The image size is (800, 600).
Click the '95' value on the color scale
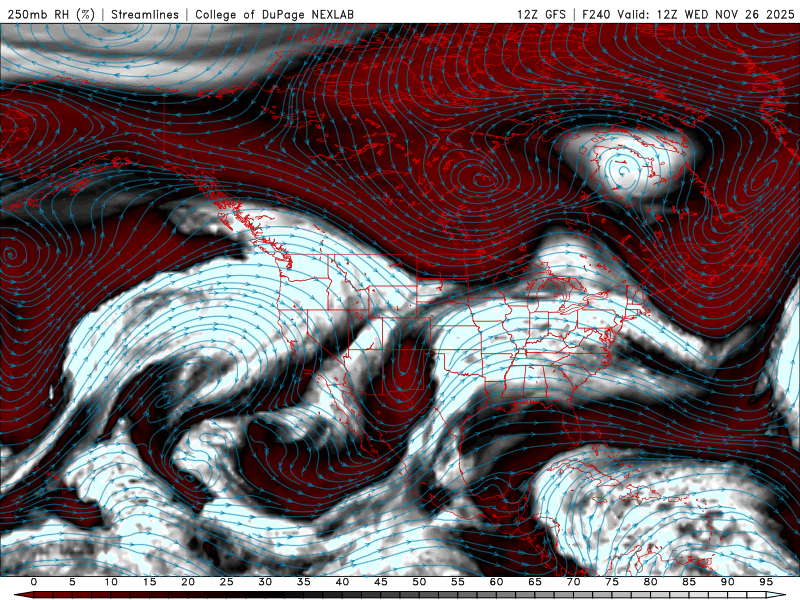click(x=766, y=582)
